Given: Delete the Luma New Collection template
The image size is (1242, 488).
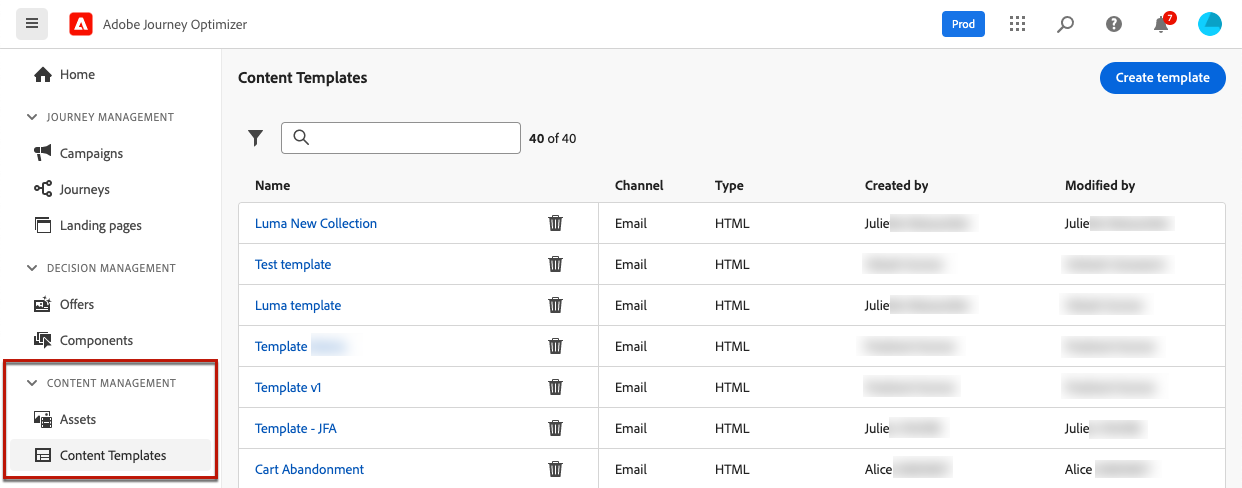Looking at the screenshot, I should pos(556,223).
